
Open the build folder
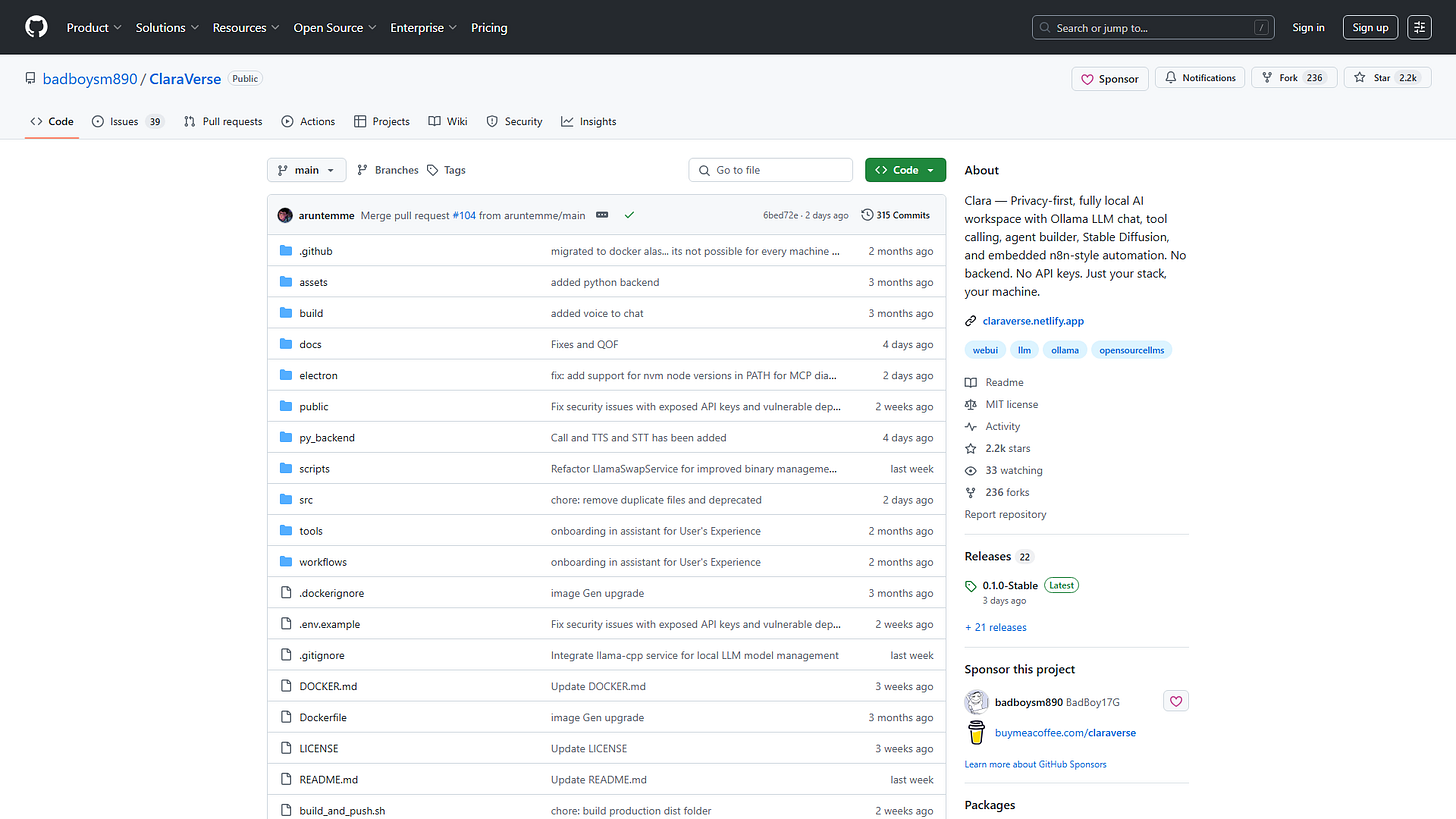pos(311,313)
